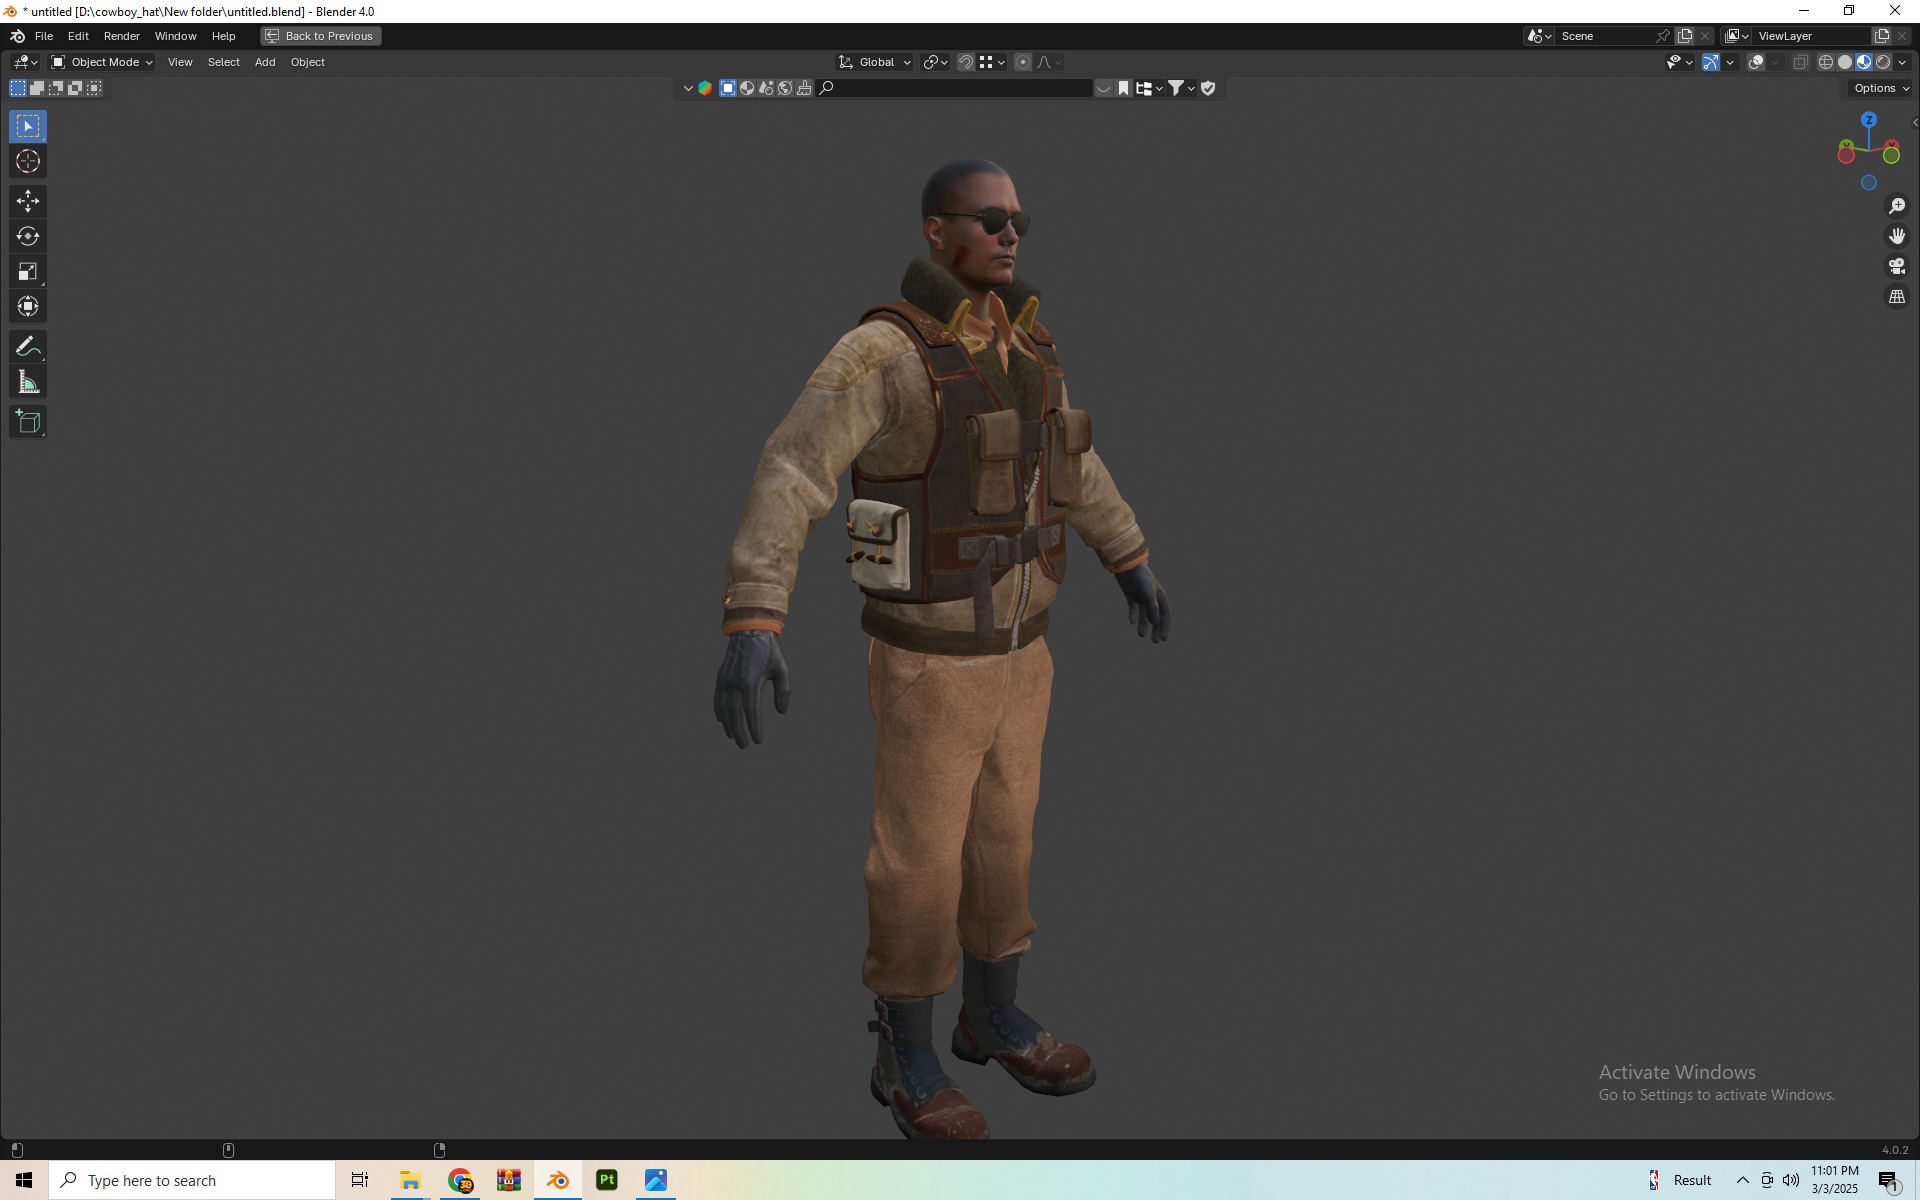This screenshot has width=1920, height=1200.
Task: Set selection mode to Extend
Action: tap(37, 88)
